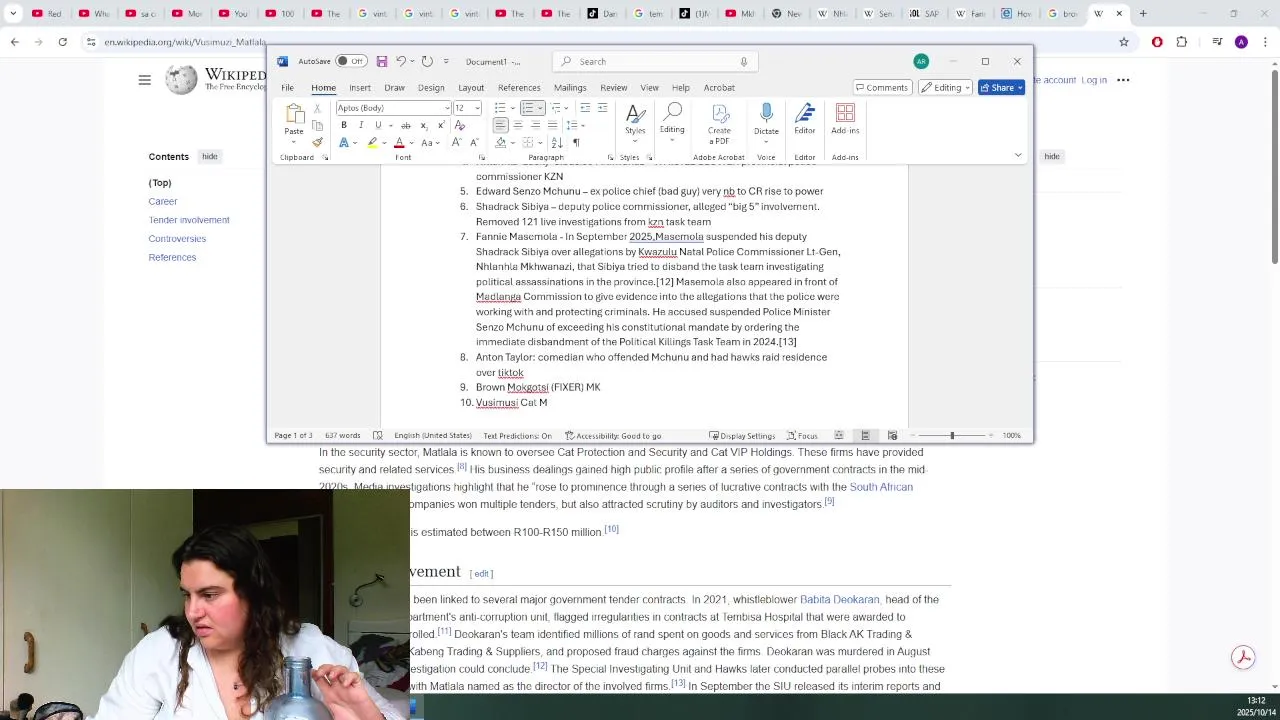Toggle show paragraph marks
Screen dimensions: 1280x720
tap(576, 142)
